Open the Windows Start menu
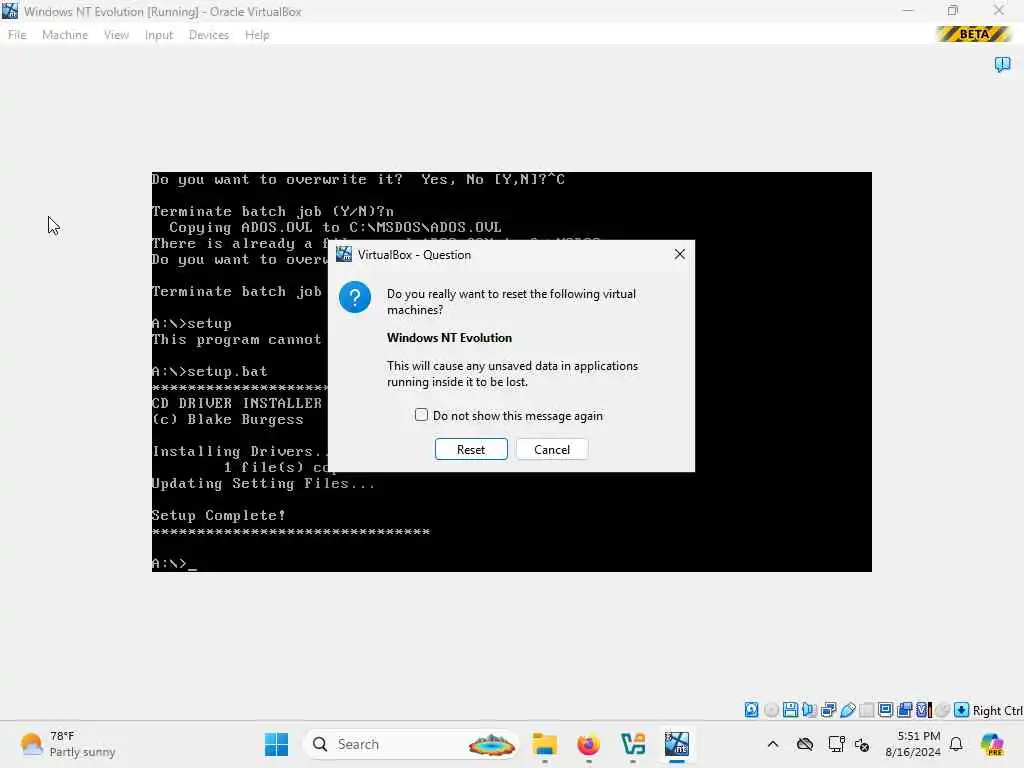 click(276, 744)
